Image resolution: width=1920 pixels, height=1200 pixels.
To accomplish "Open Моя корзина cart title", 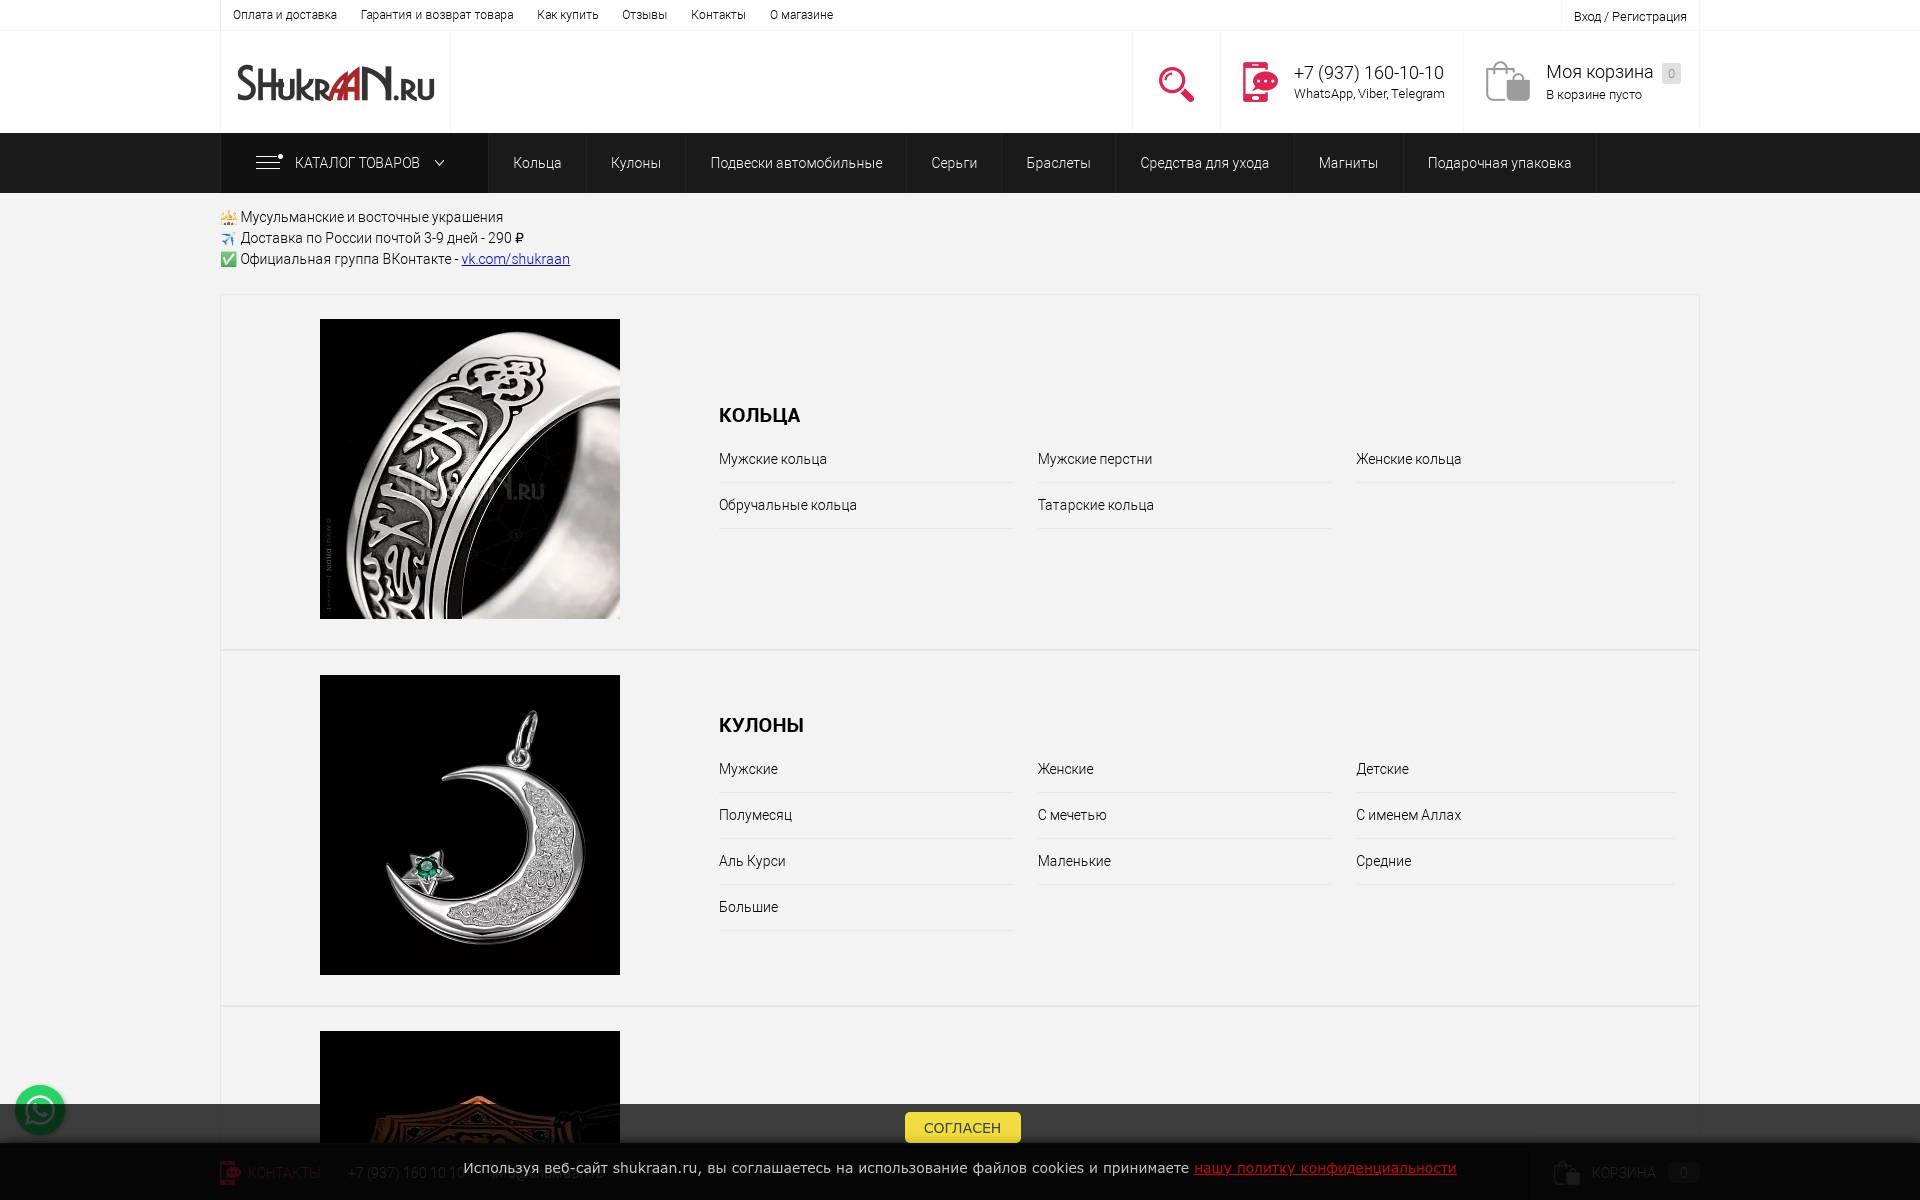I will pyautogui.click(x=1599, y=72).
